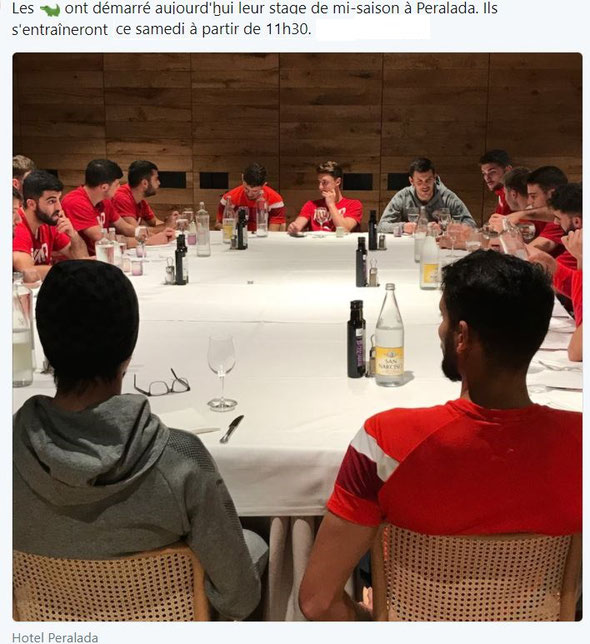Click the crocodile emoji in the post text

point(50,9)
